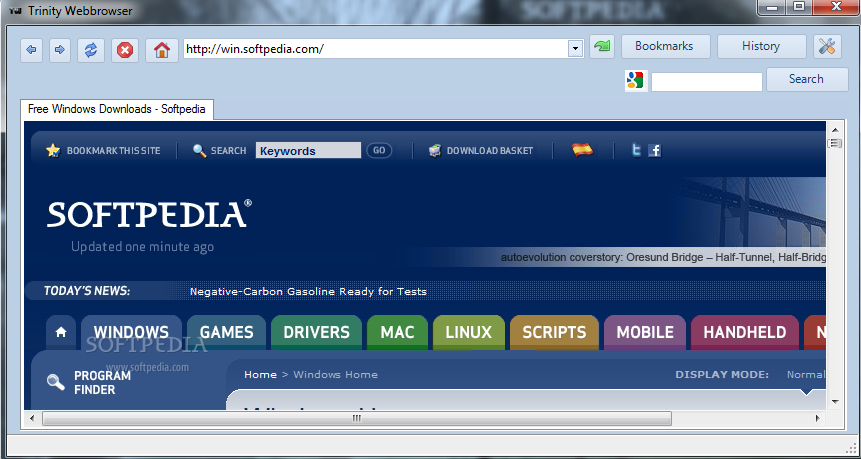
Task: Click the Back arrow button
Action: (x=31, y=51)
